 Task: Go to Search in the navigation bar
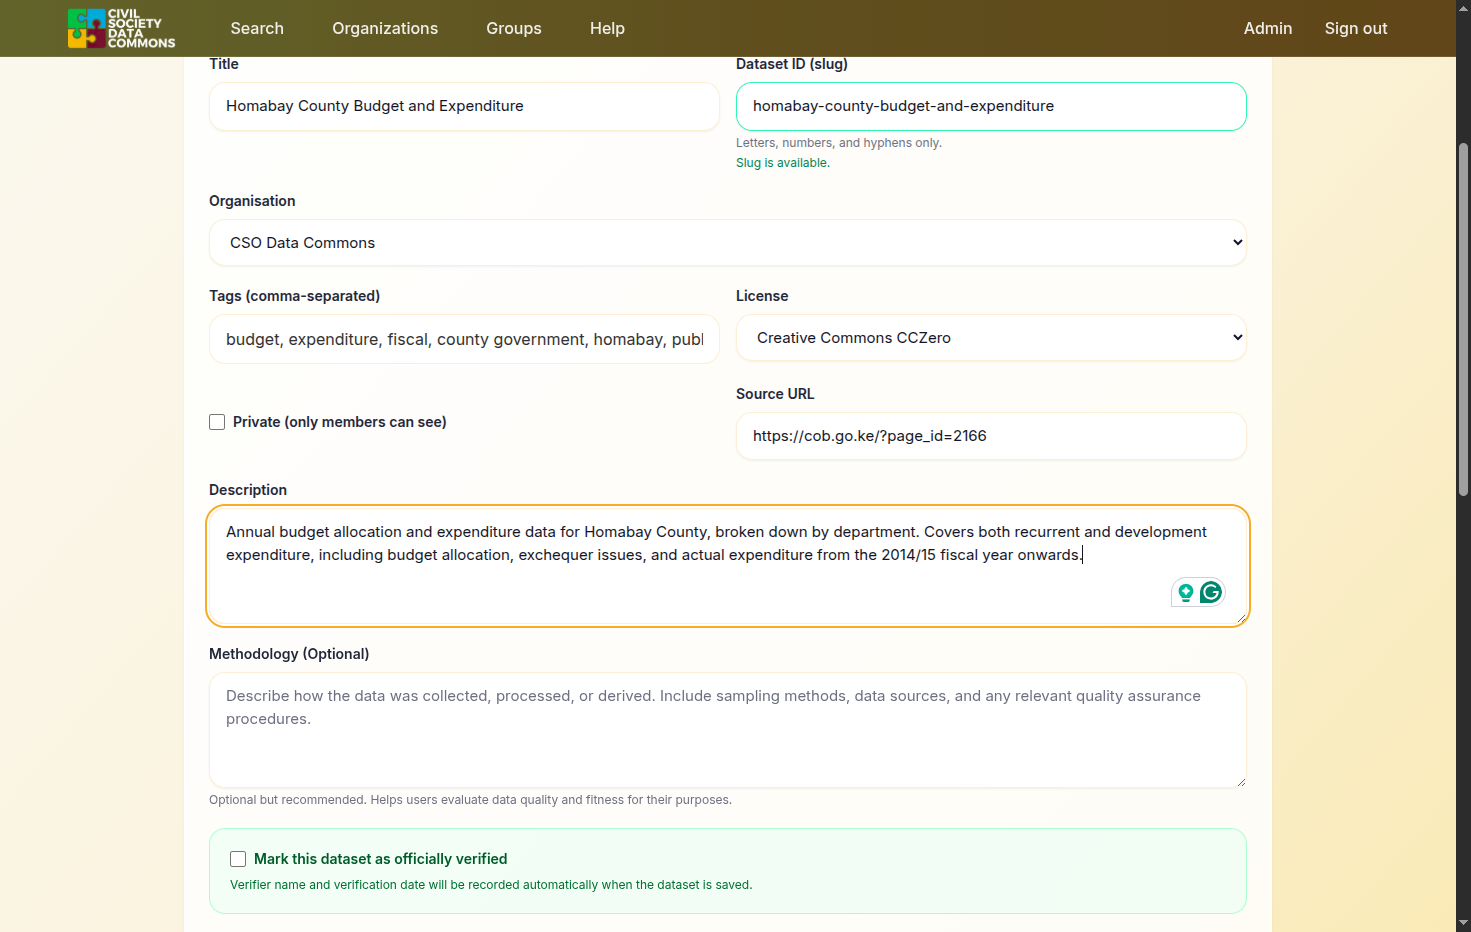257,28
